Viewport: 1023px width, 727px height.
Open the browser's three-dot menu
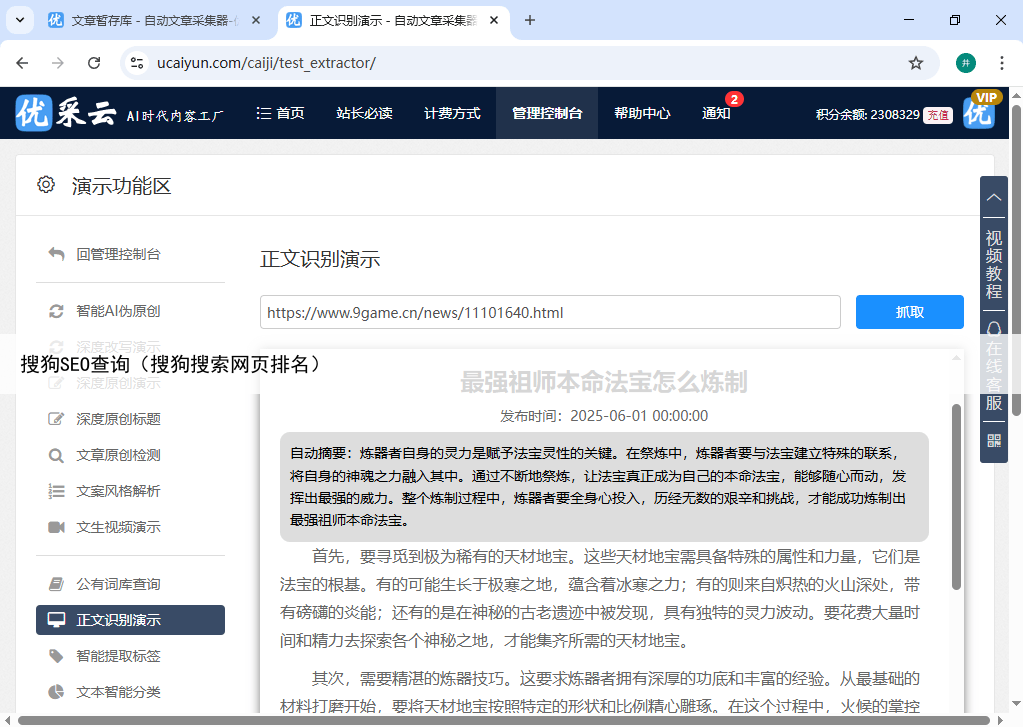click(x=1001, y=63)
